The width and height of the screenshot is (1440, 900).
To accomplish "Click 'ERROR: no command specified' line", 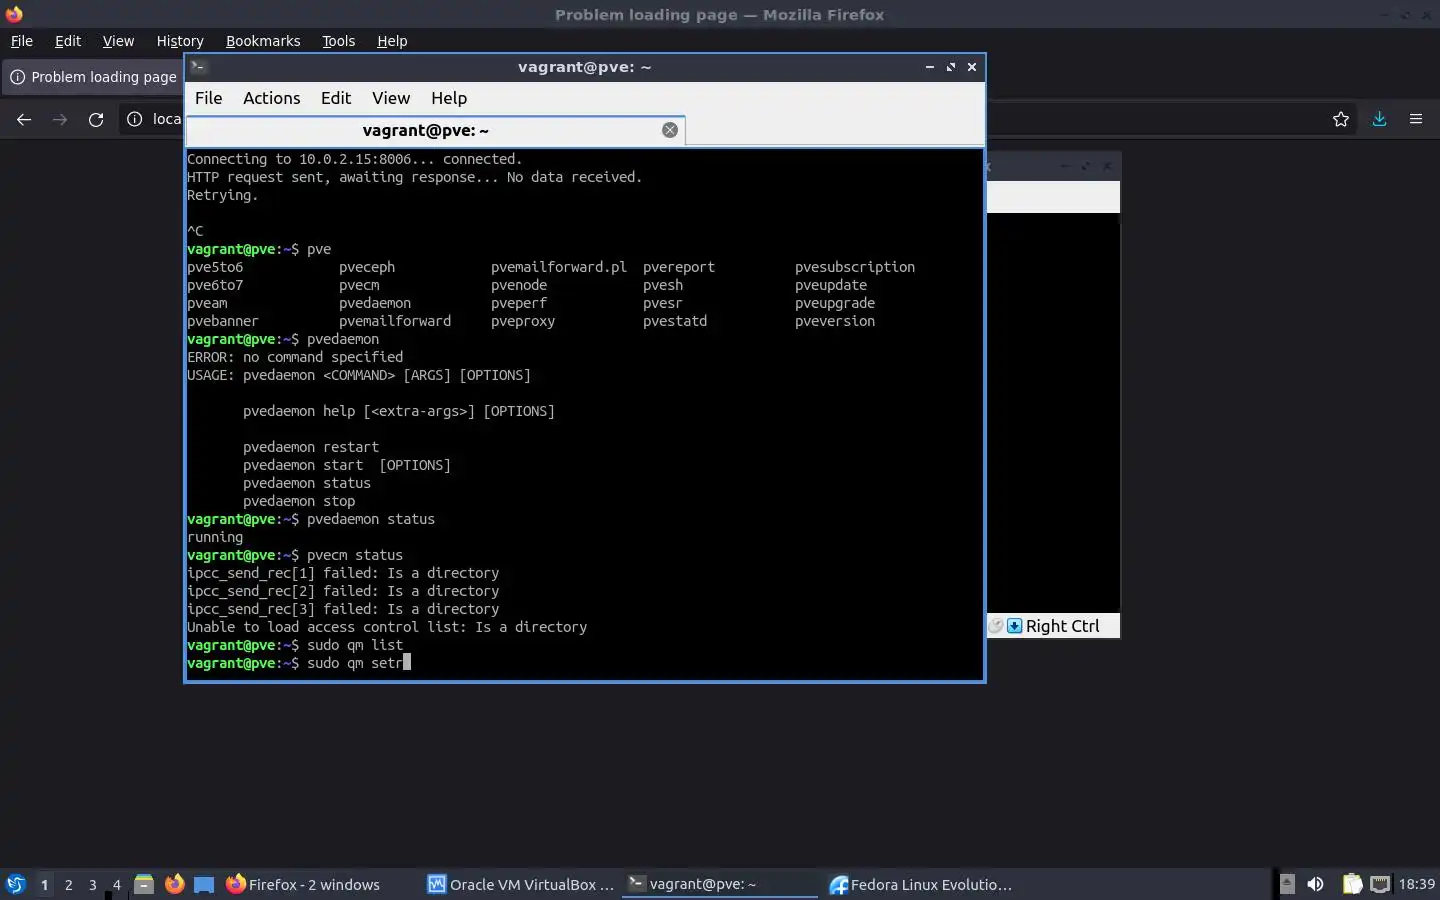I will pos(295,357).
